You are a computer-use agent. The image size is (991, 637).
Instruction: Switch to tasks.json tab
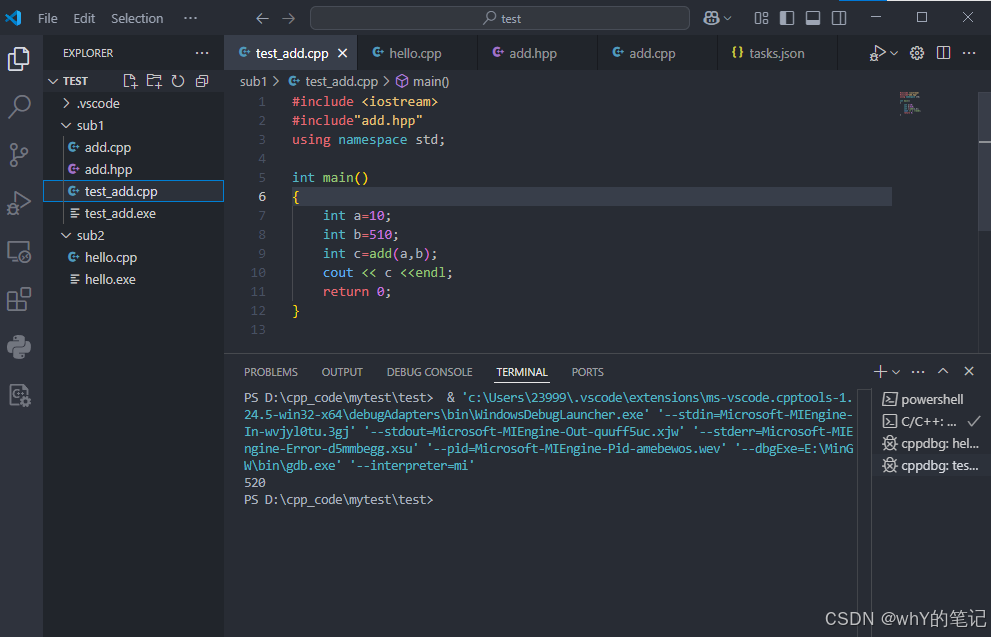(777, 53)
